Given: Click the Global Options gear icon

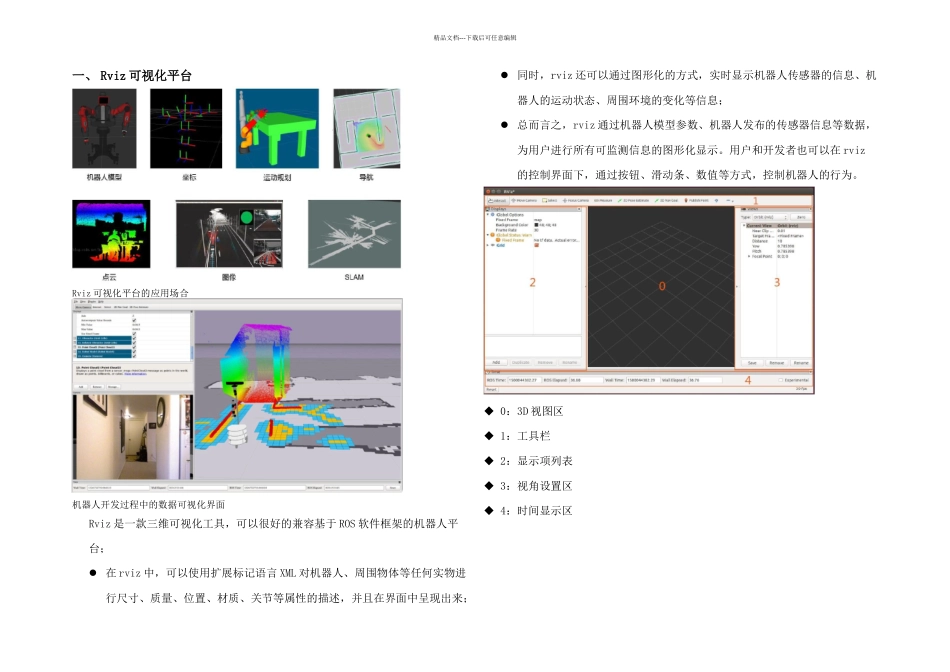Looking at the screenshot, I should tap(493, 215).
